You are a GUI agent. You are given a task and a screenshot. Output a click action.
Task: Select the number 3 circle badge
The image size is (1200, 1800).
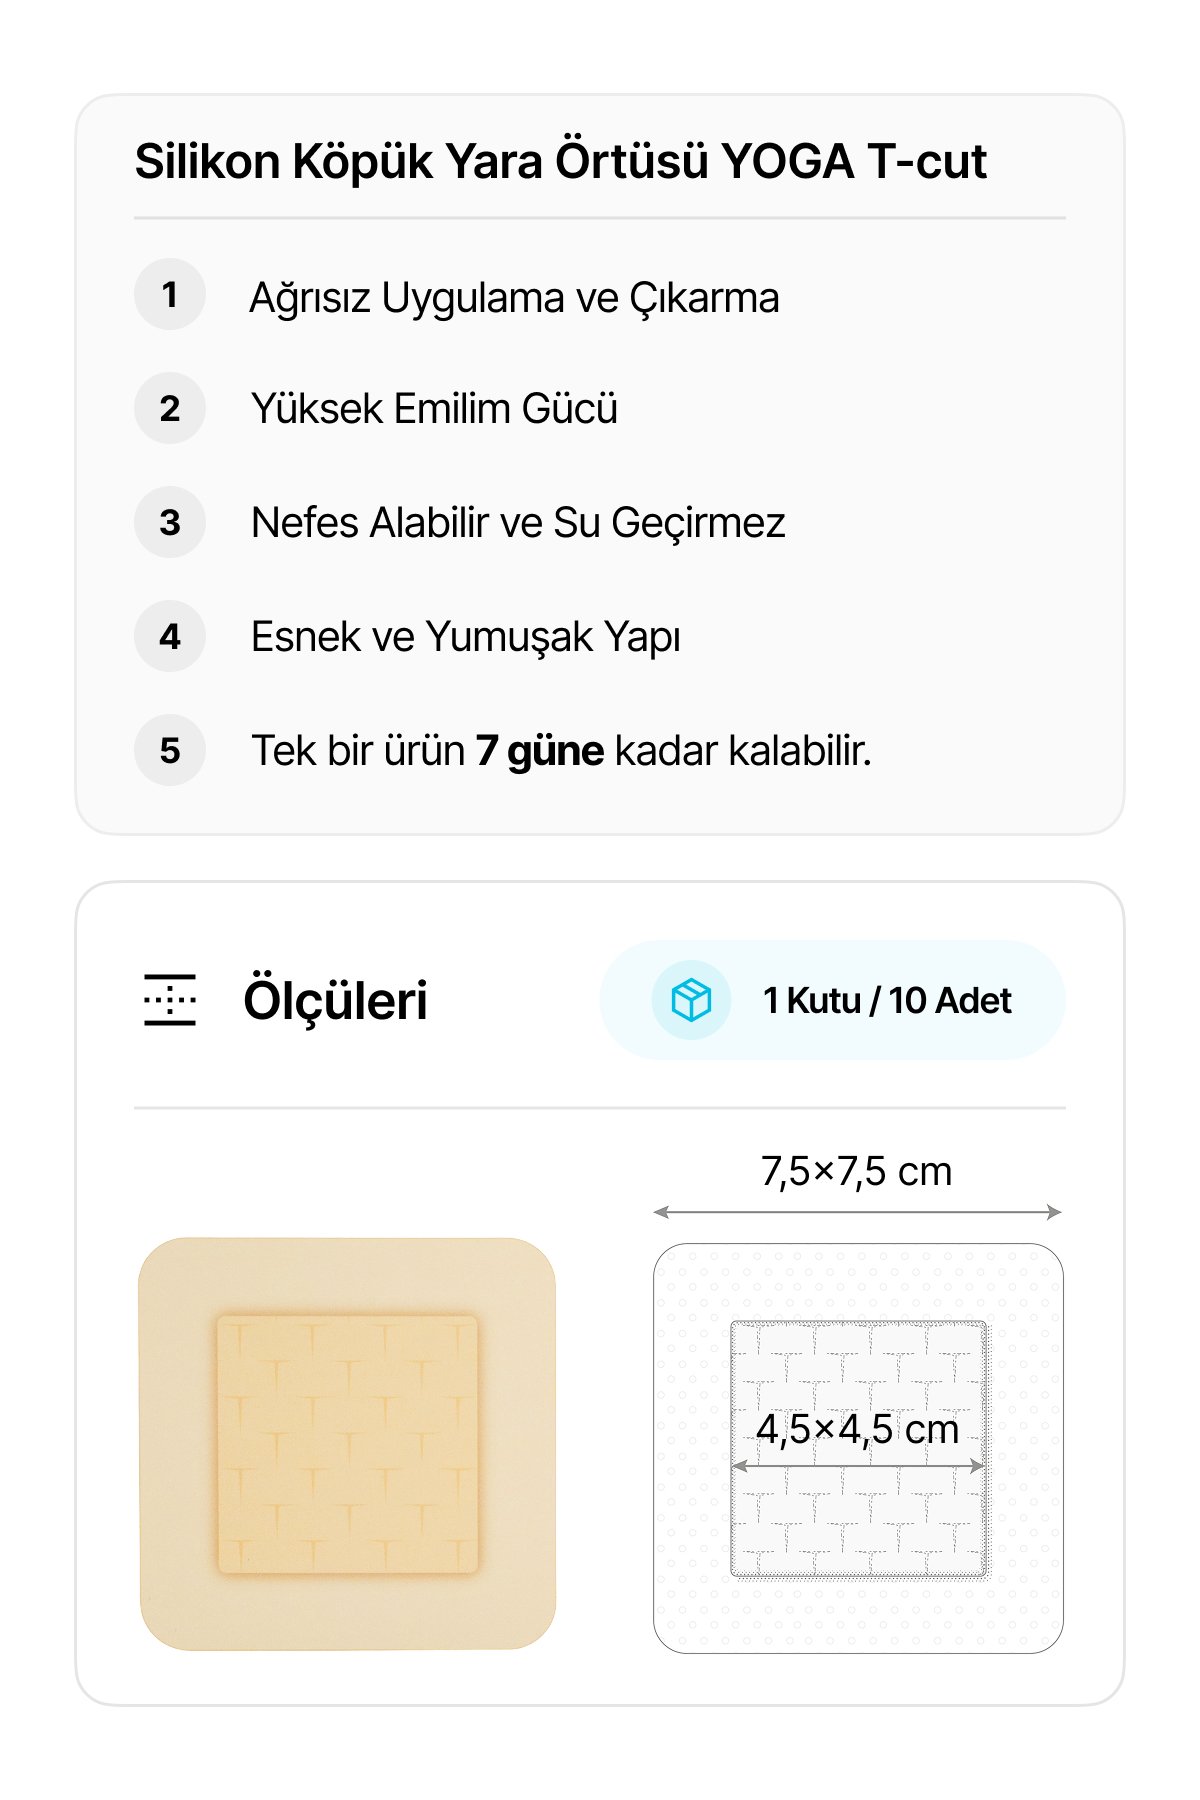point(170,522)
